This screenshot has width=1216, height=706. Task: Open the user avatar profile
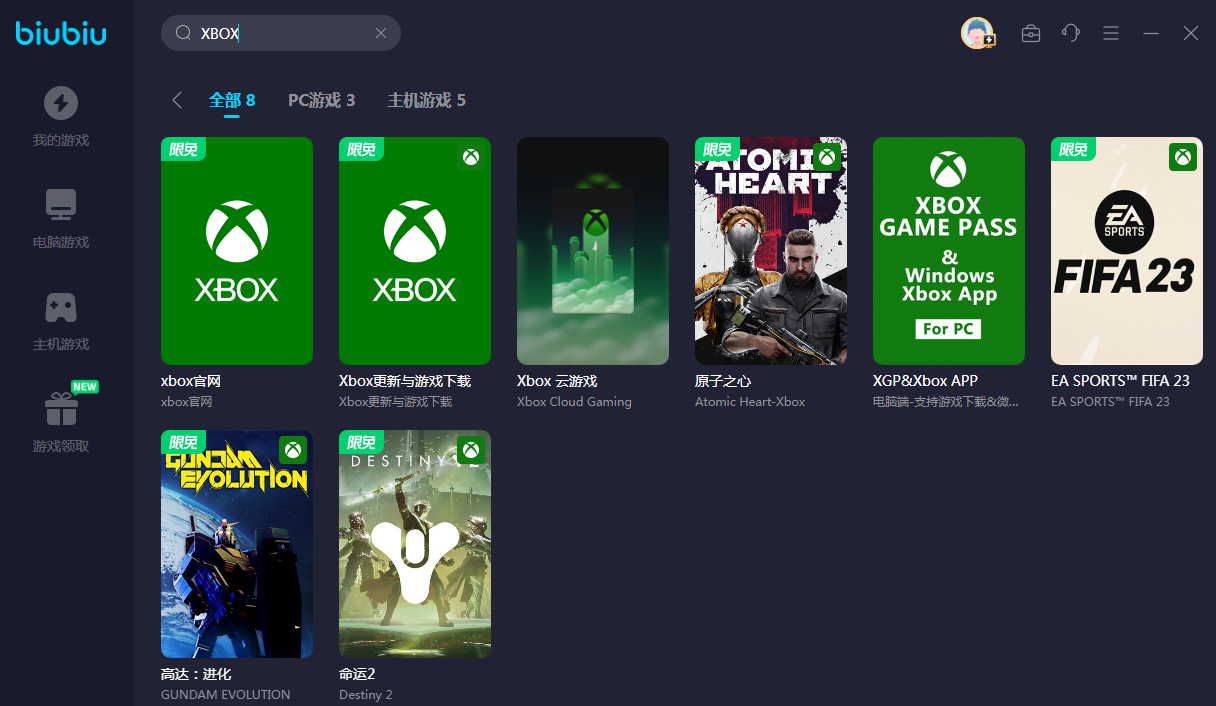(977, 33)
